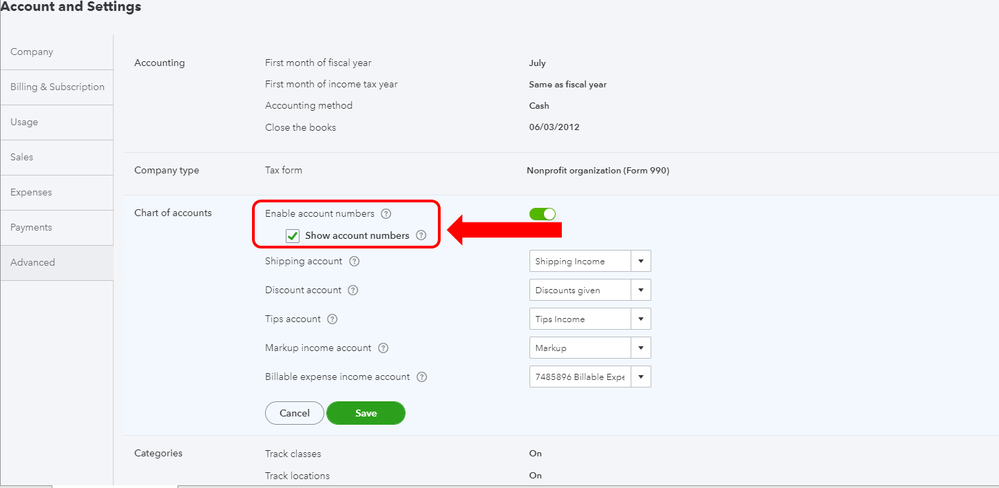Cancel the chart of accounts changes
This screenshot has height=488, width=999.
(294, 413)
